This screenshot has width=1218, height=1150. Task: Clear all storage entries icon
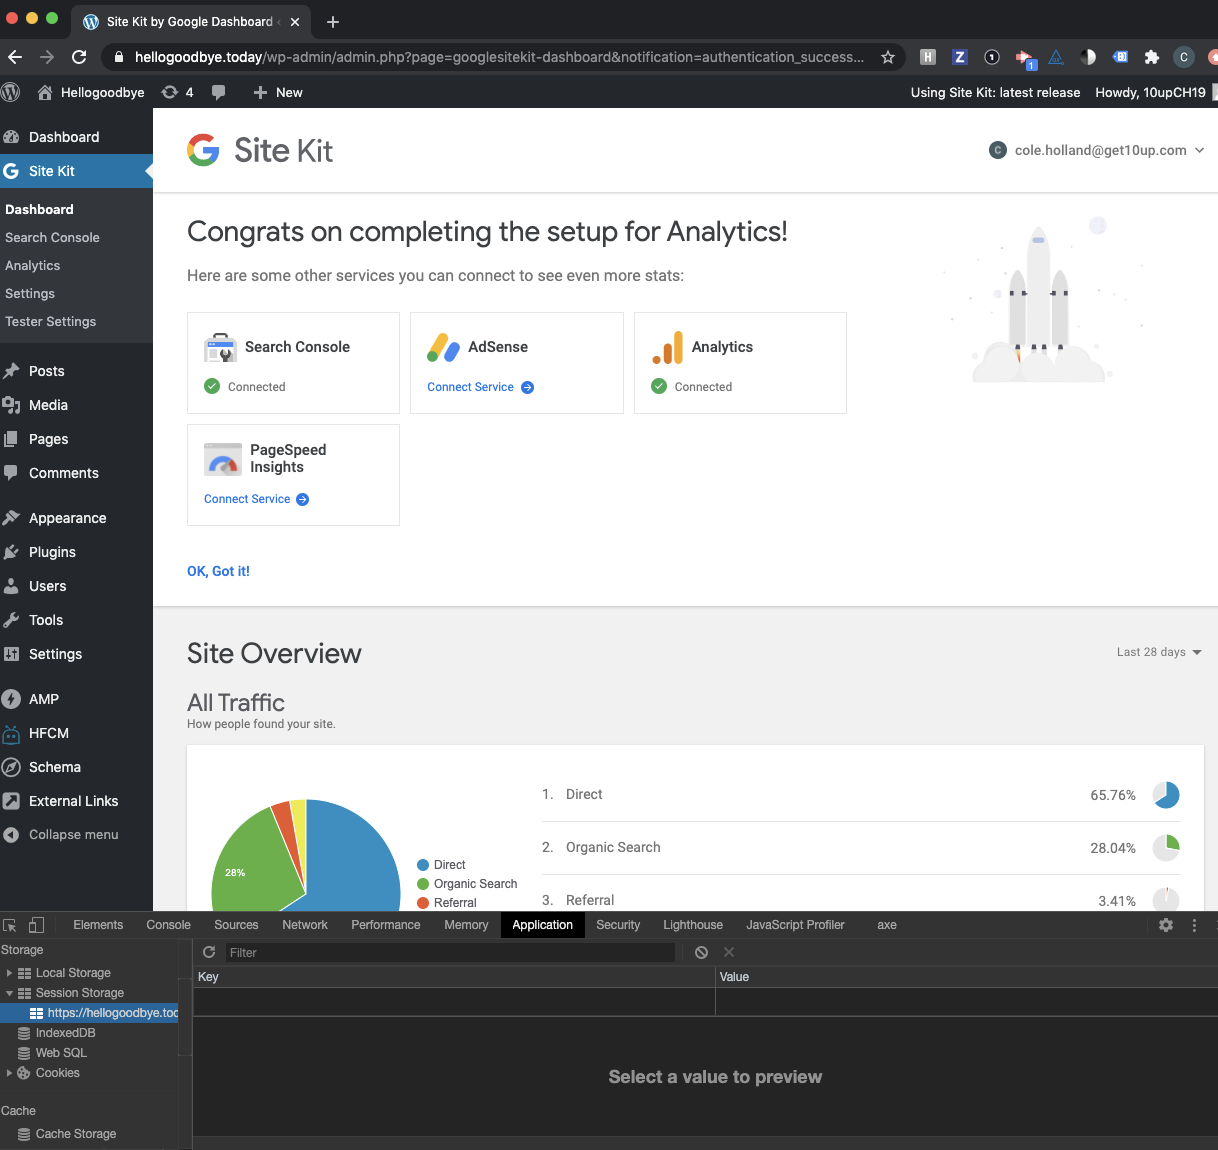click(701, 952)
